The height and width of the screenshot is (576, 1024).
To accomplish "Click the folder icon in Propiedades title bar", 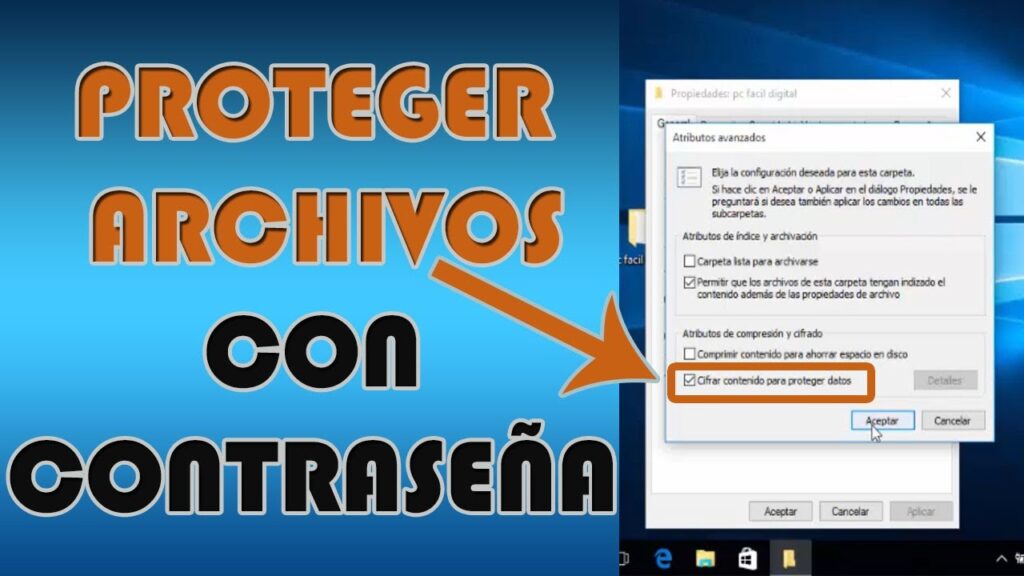I will coord(658,94).
